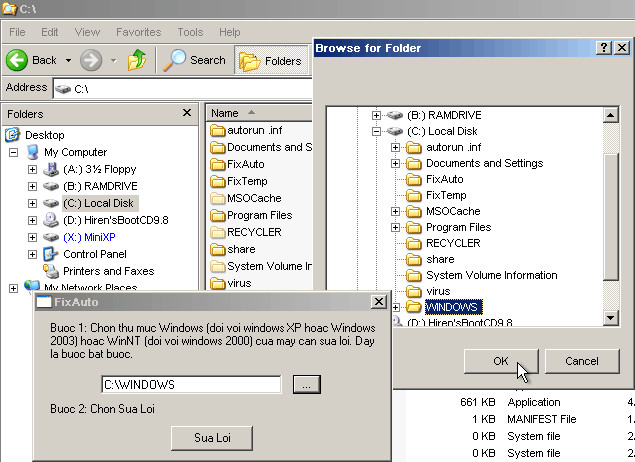Expand (B:) RAMDRIVE in the Folders pane
635x462 pixels.
tap(32, 187)
